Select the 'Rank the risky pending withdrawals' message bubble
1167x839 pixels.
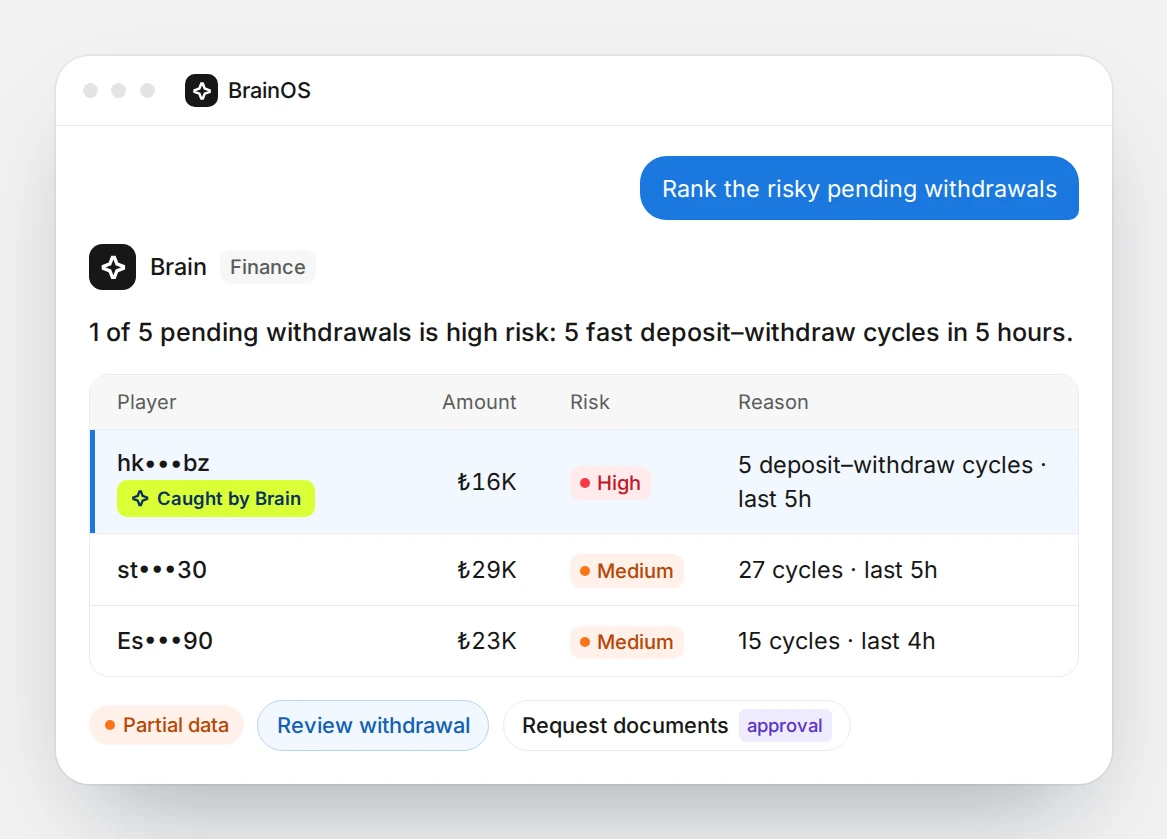(859, 188)
